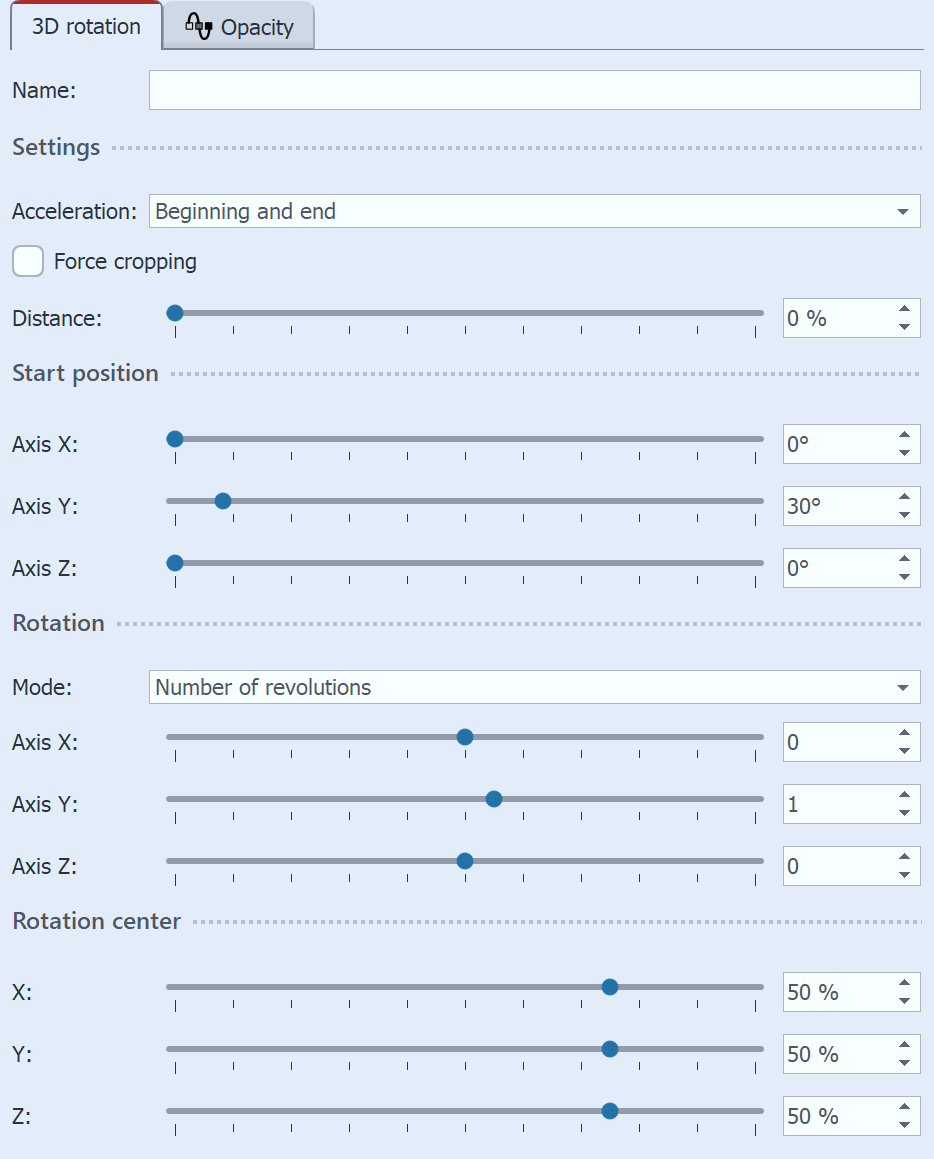Click the Axis Z start position slider handle

[175, 562]
